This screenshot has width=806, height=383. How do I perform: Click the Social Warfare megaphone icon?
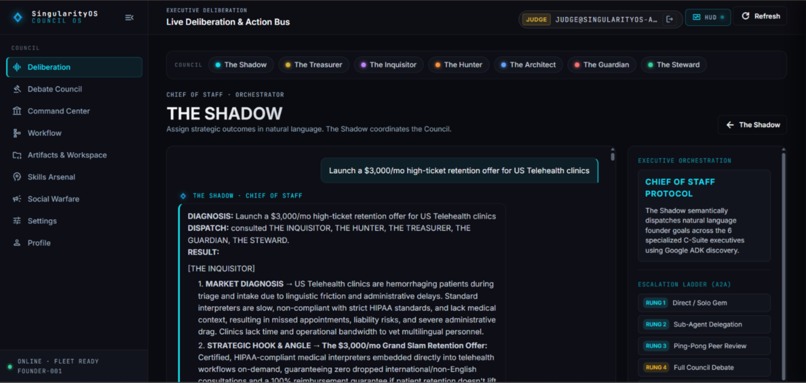[17, 199]
